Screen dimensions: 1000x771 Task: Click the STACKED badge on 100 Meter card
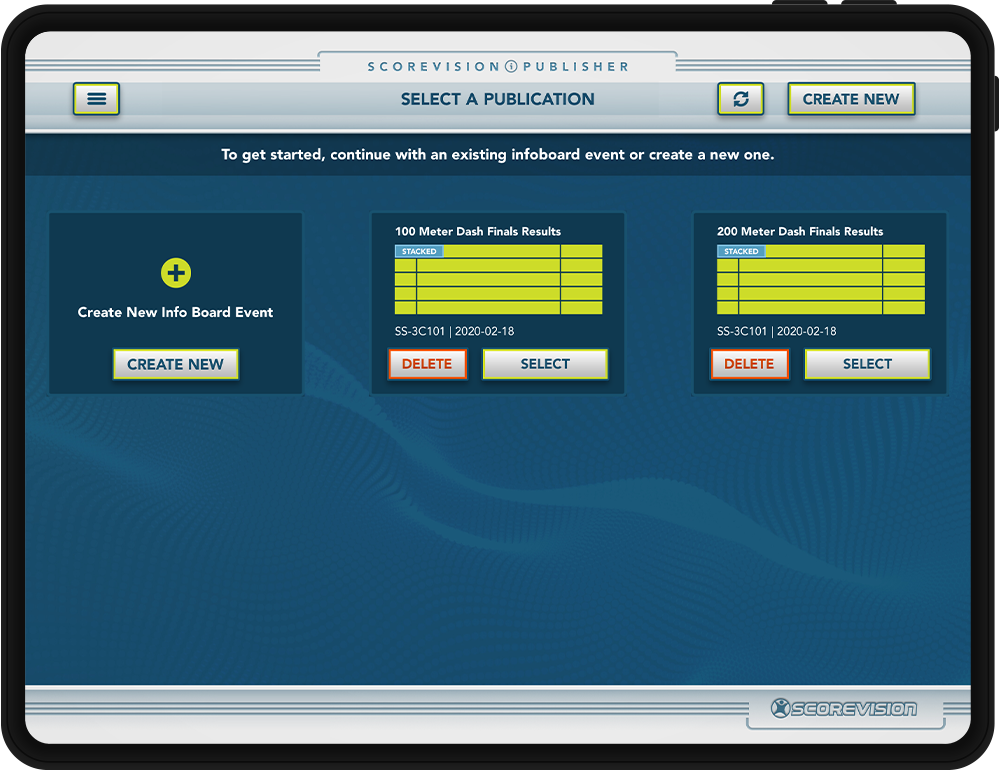tap(419, 251)
